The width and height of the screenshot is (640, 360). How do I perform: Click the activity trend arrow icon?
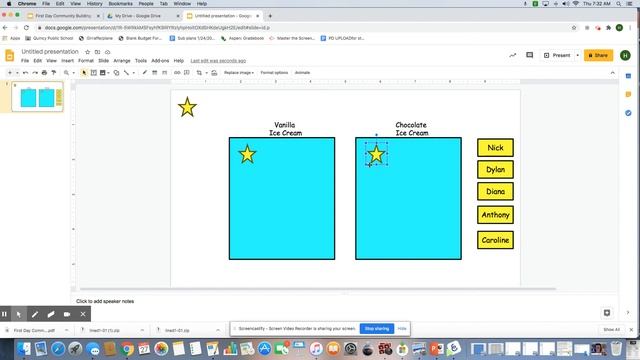click(513, 55)
